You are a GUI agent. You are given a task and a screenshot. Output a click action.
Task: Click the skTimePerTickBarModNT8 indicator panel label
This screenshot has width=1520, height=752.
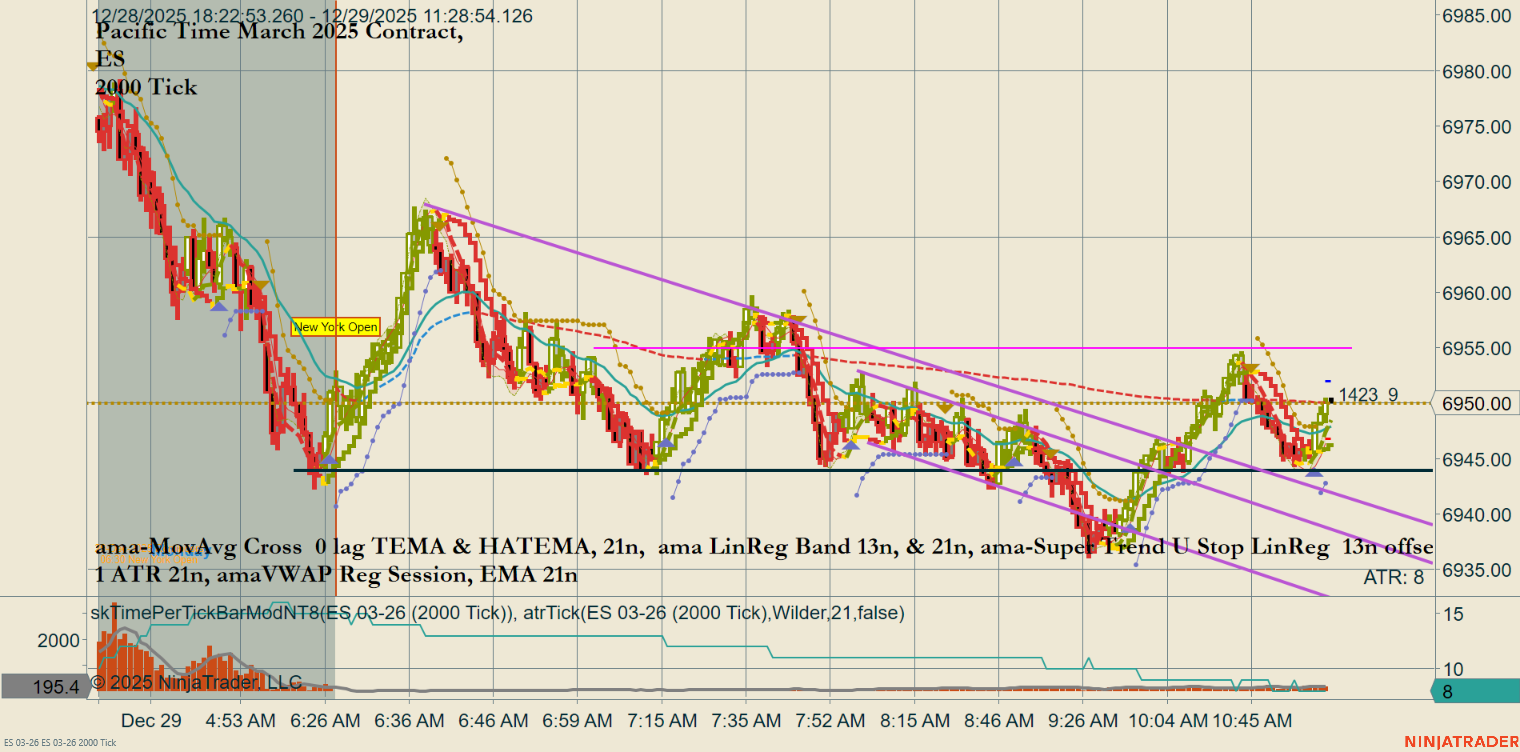[497, 612]
